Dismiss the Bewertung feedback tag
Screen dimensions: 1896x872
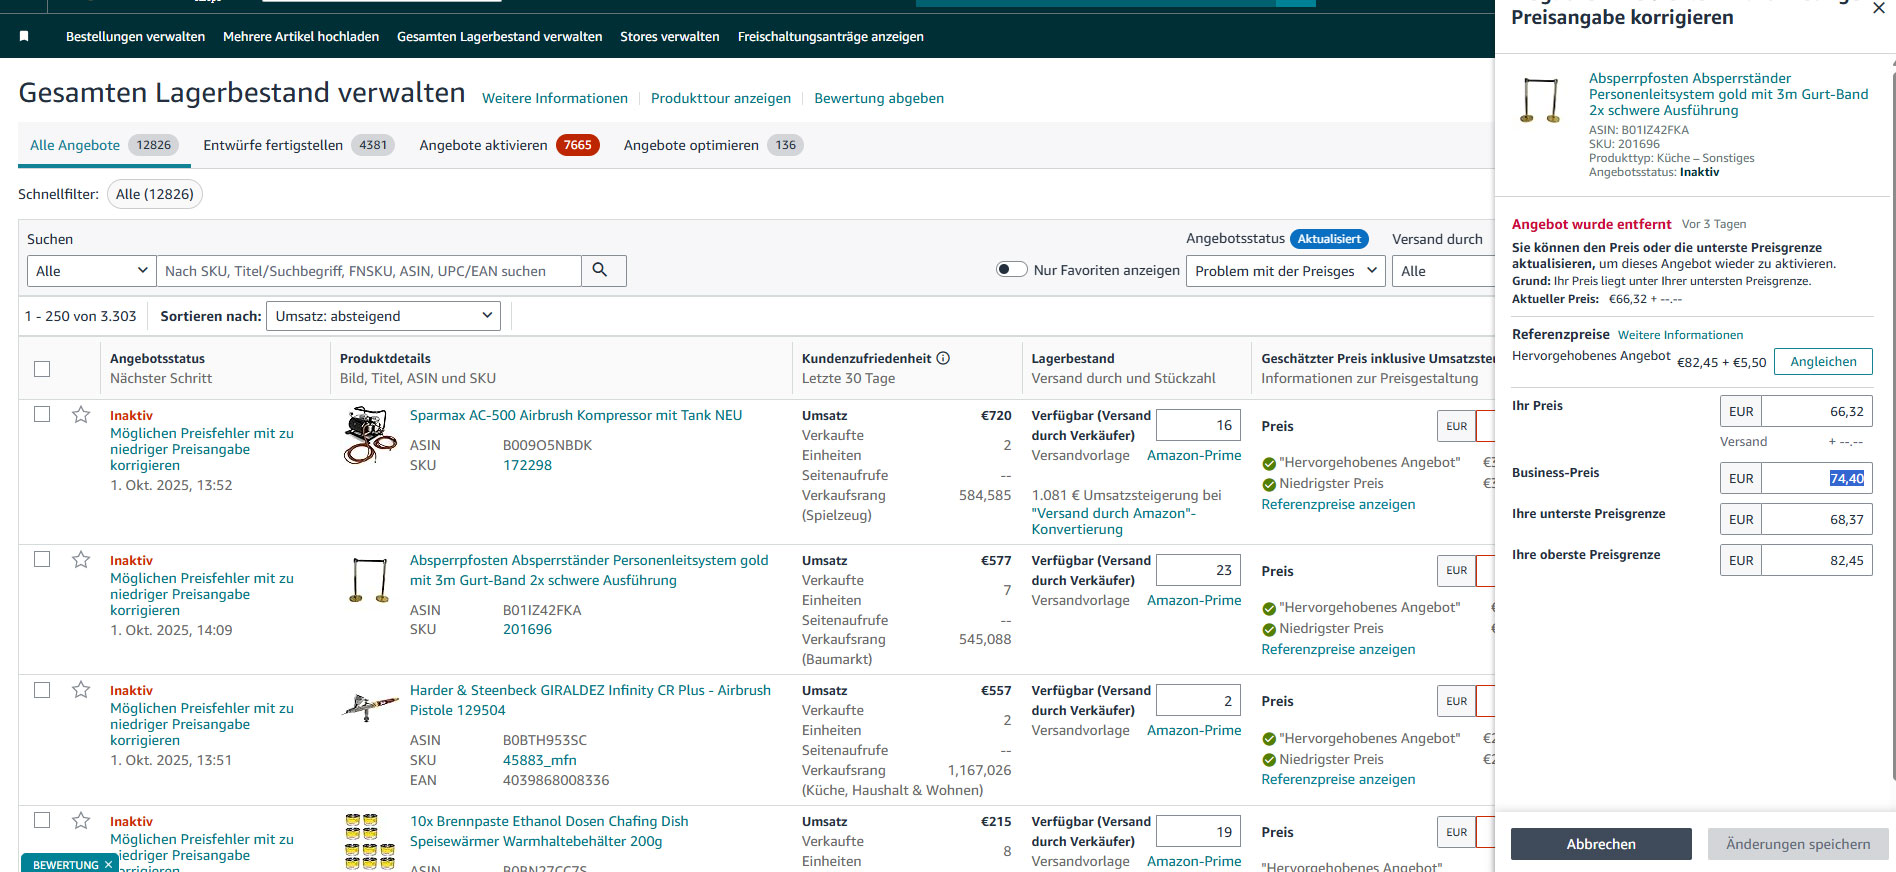(x=108, y=865)
